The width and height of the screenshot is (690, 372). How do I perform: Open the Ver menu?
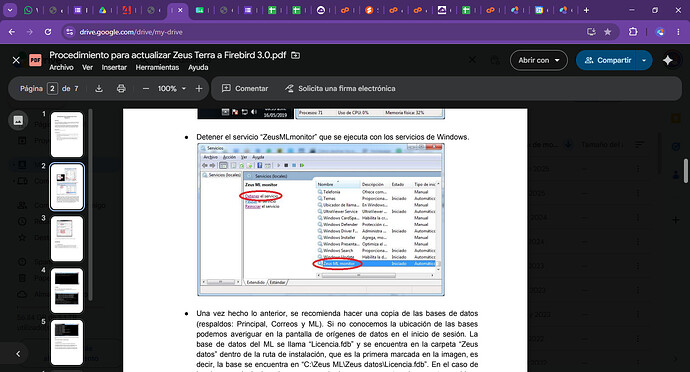click(88, 67)
